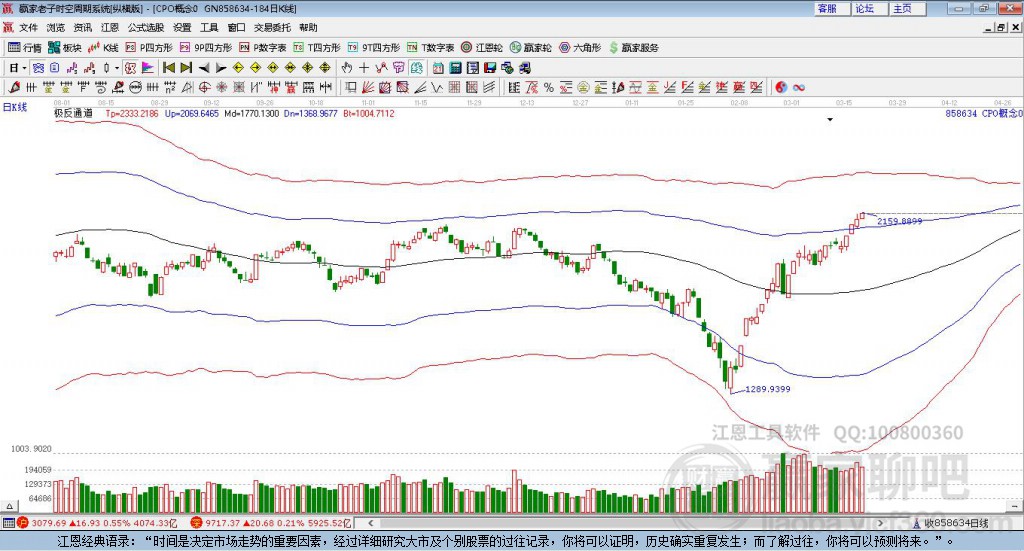Select the crosshair cursor tool
The height and width of the screenshot is (551, 1024).
(x=364, y=68)
